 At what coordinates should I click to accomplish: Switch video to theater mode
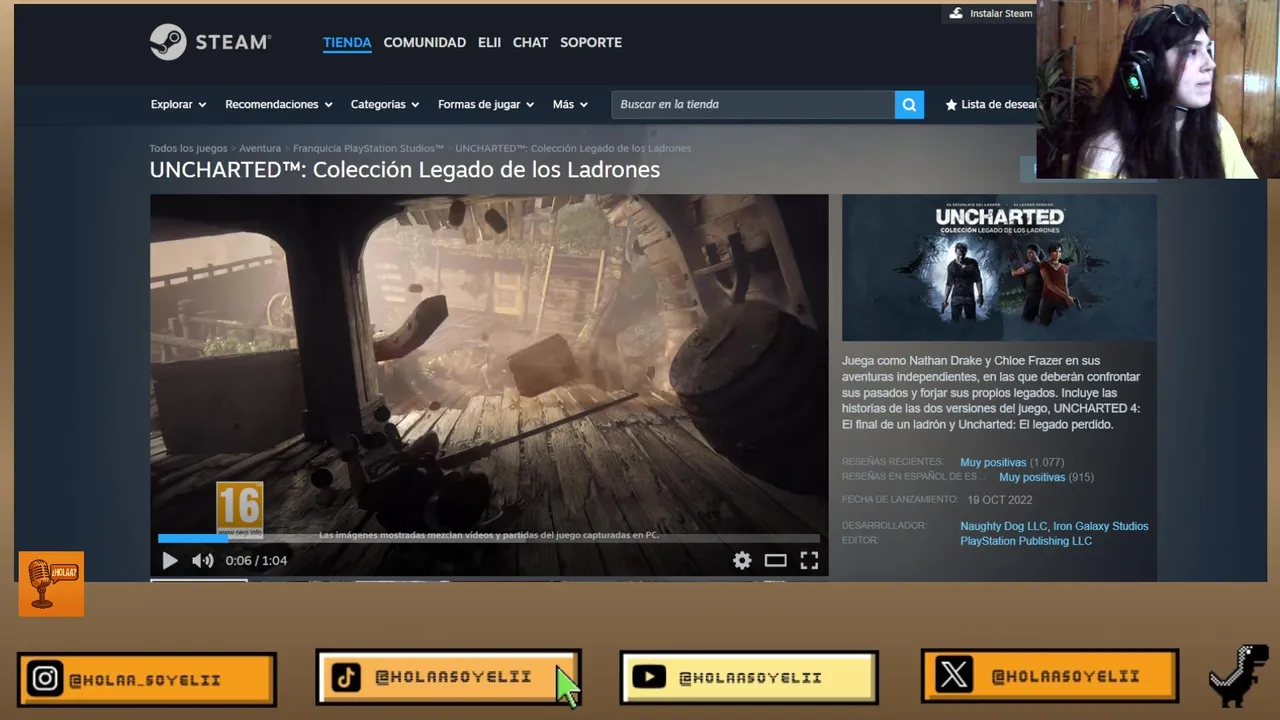[776, 561]
